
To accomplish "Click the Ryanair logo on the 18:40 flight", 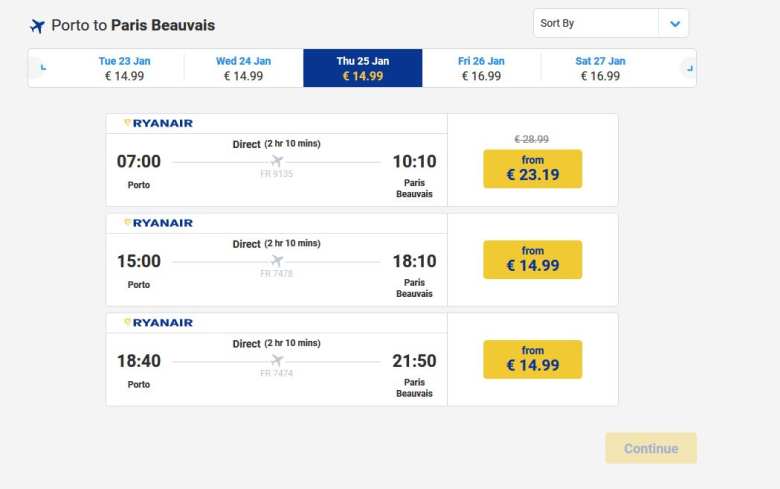I will coord(158,323).
